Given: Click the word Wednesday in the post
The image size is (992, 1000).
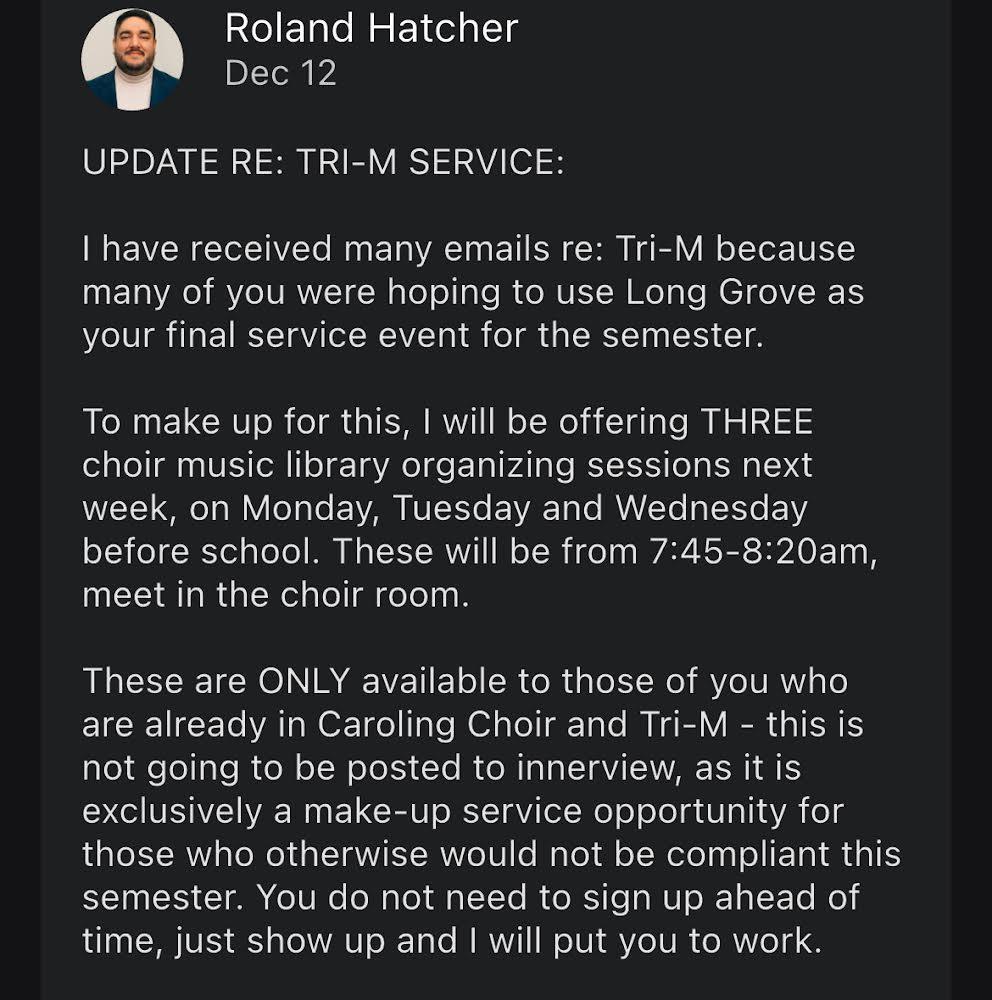Looking at the screenshot, I should [711, 508].
